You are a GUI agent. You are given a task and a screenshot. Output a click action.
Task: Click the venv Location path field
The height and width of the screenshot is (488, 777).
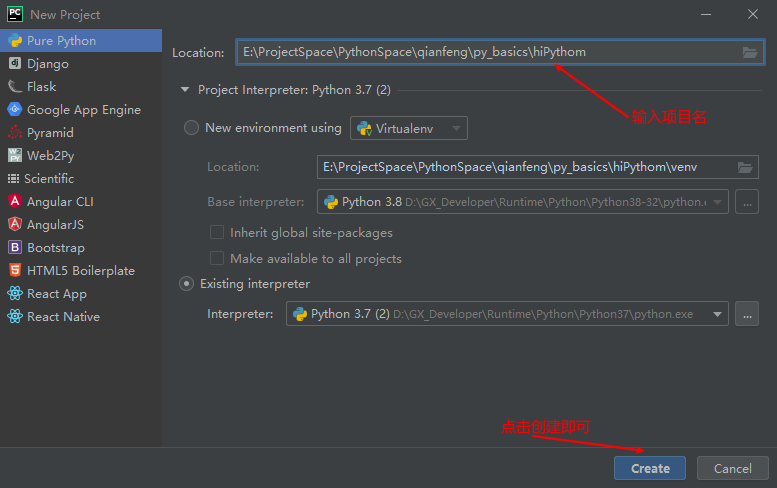click(x=538, y=167)
